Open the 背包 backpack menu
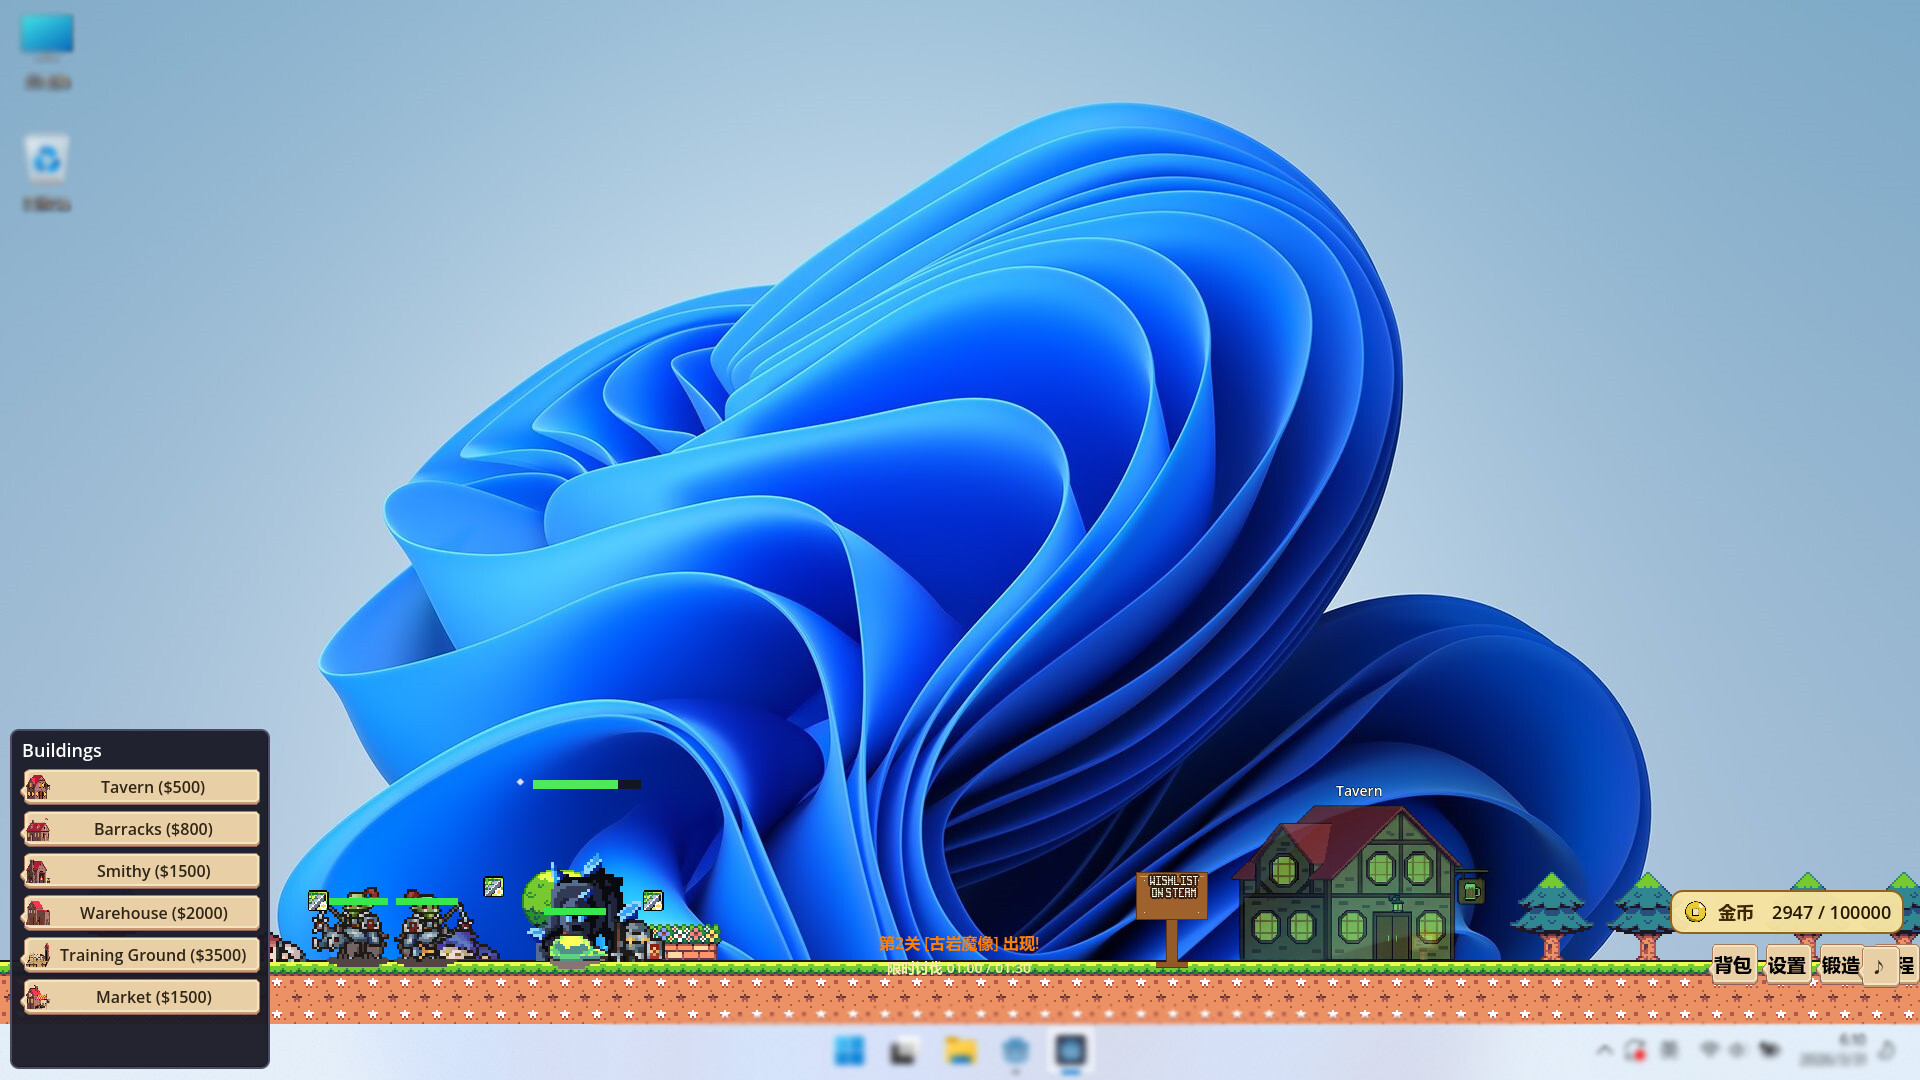Screen dimensions: 1920x1080 1733,965
